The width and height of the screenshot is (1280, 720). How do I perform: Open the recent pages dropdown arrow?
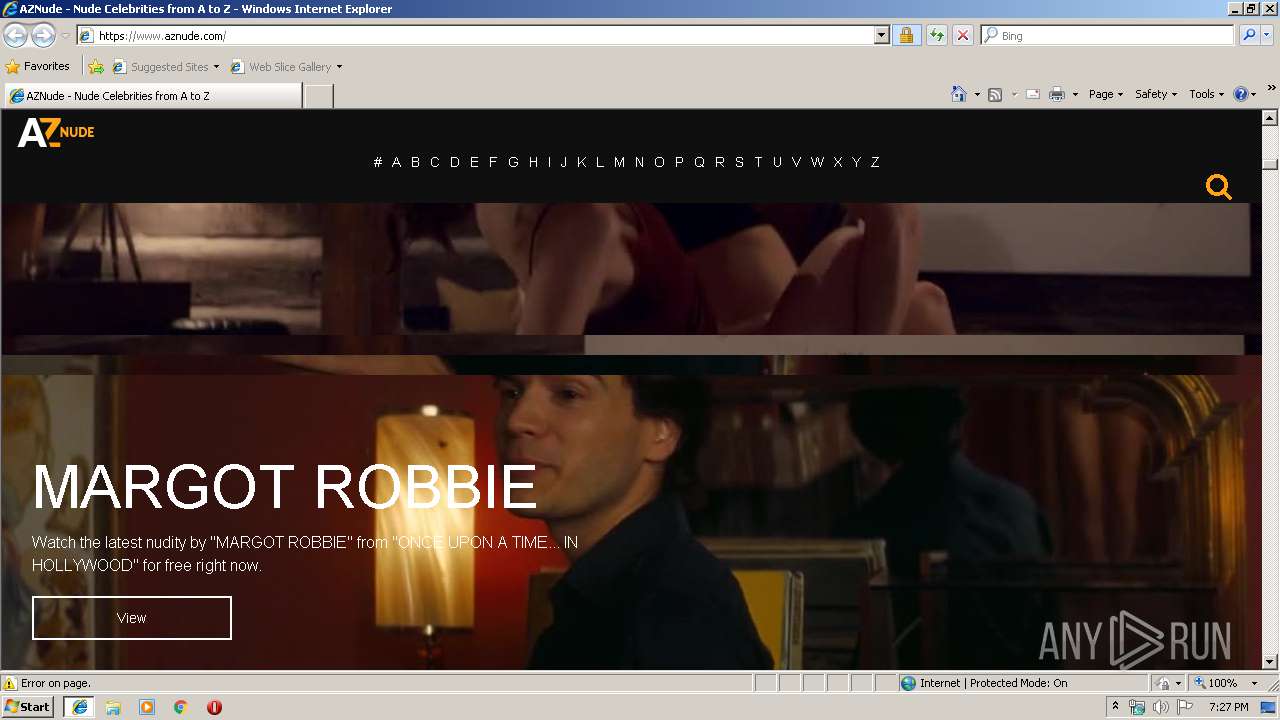pyautogui.click(x=65, y=36)
